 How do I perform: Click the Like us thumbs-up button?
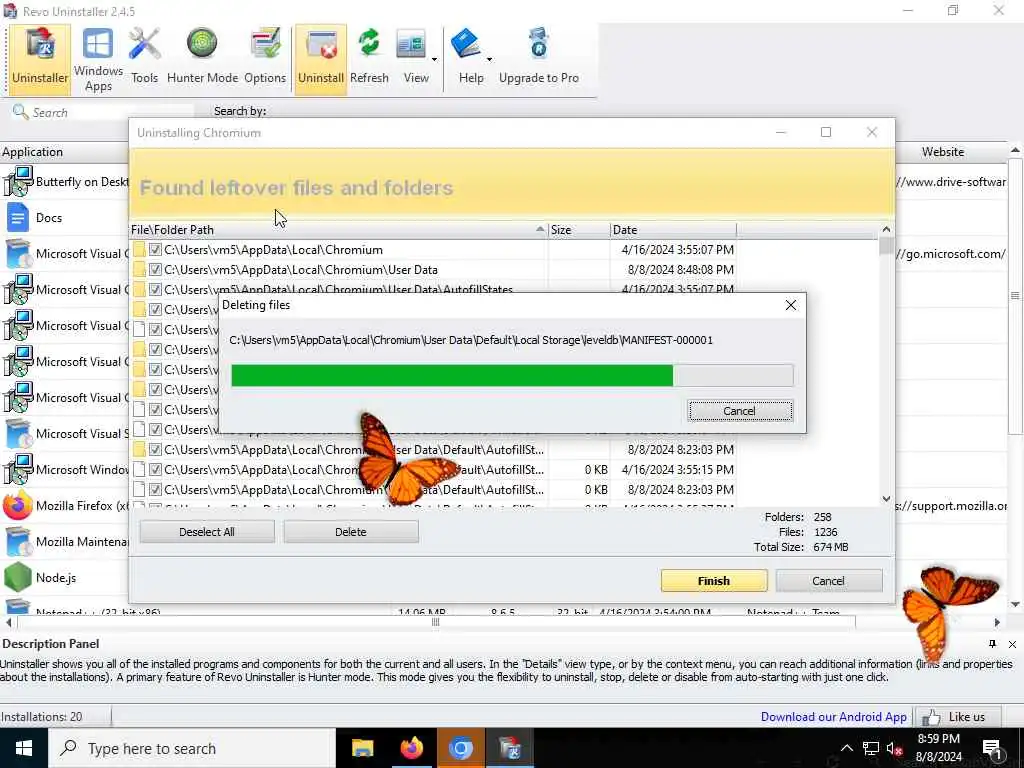coord(959,716)
